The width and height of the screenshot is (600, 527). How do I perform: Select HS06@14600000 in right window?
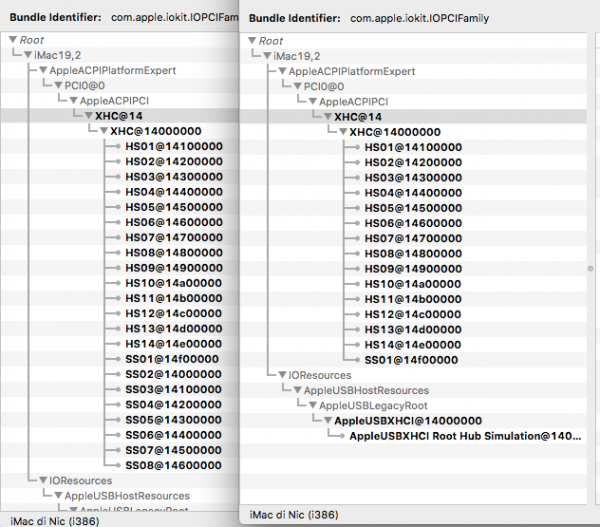[413, 223]
